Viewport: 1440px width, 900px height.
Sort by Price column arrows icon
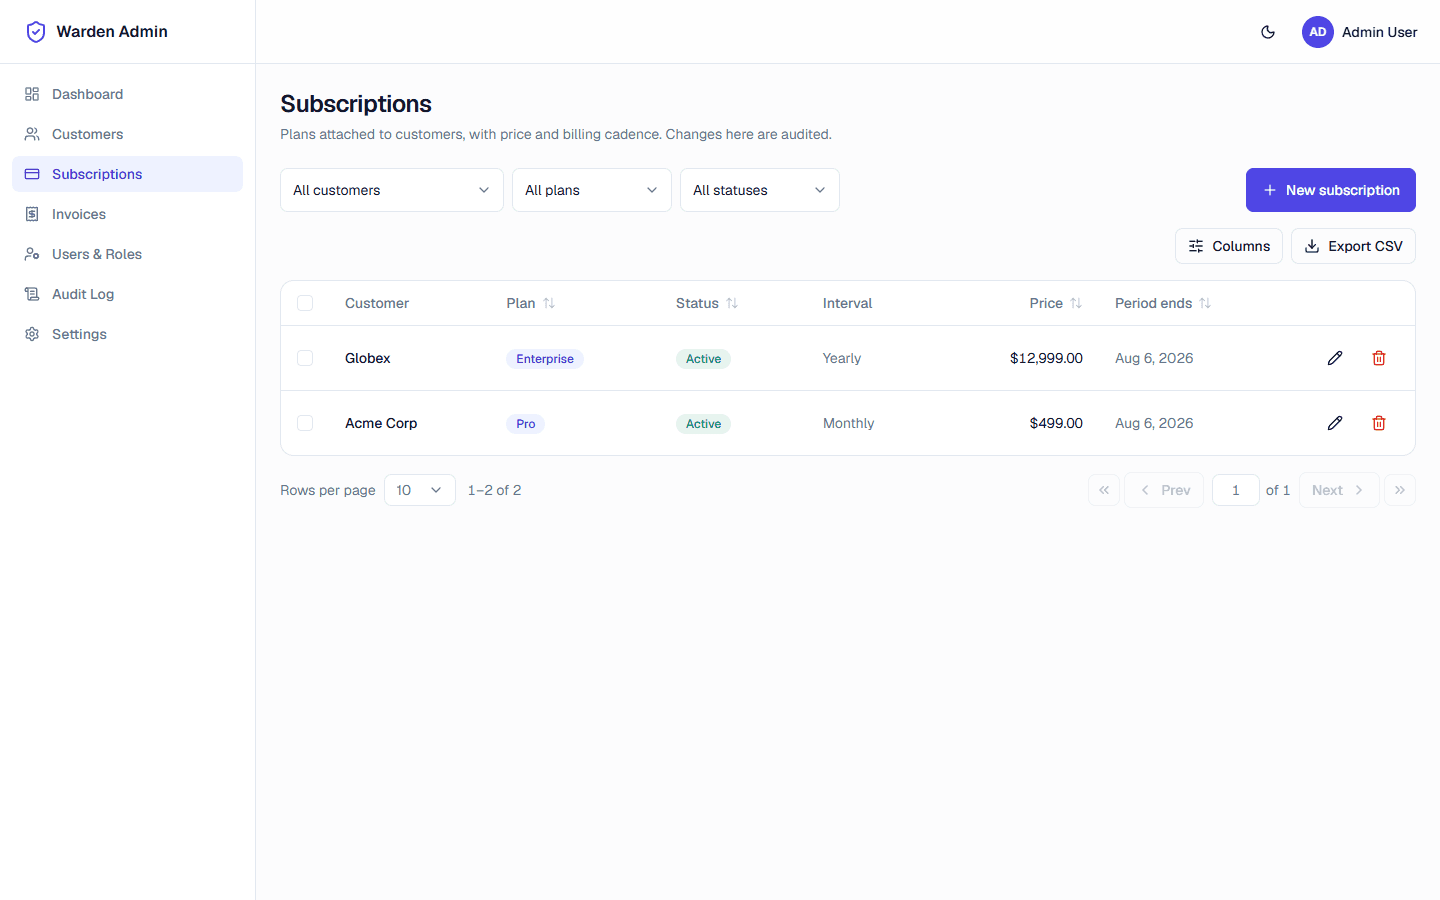(x=1076, y=303)
